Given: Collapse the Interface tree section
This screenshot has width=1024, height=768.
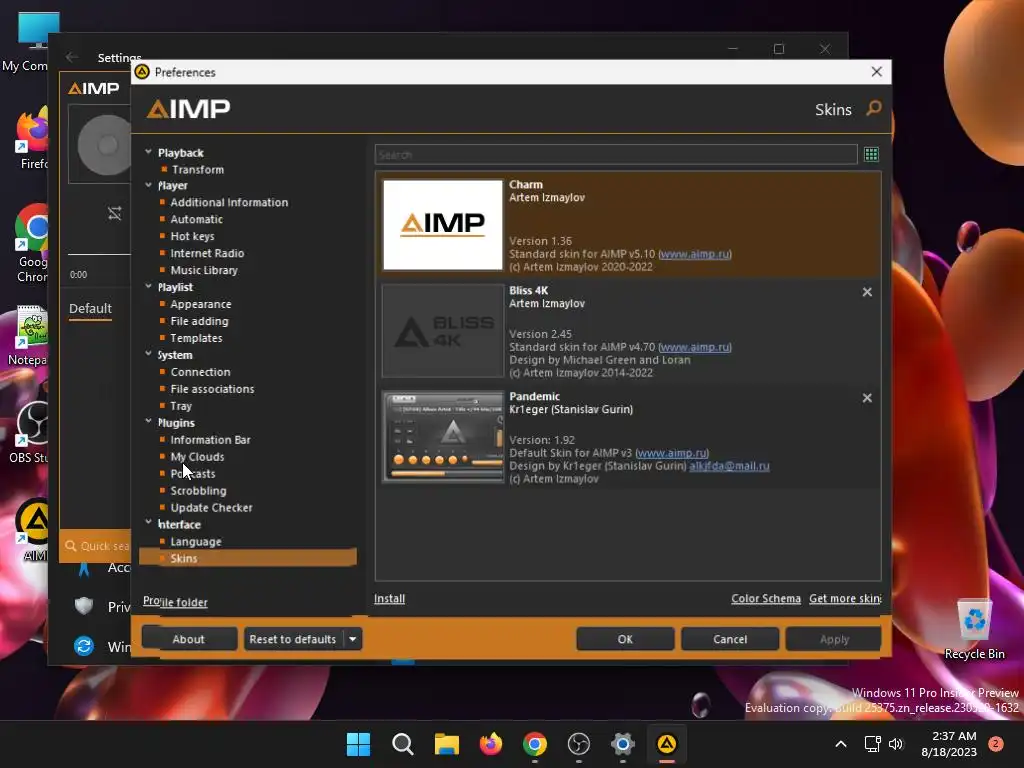Looking at the screenshot, I should pos(148,522).
